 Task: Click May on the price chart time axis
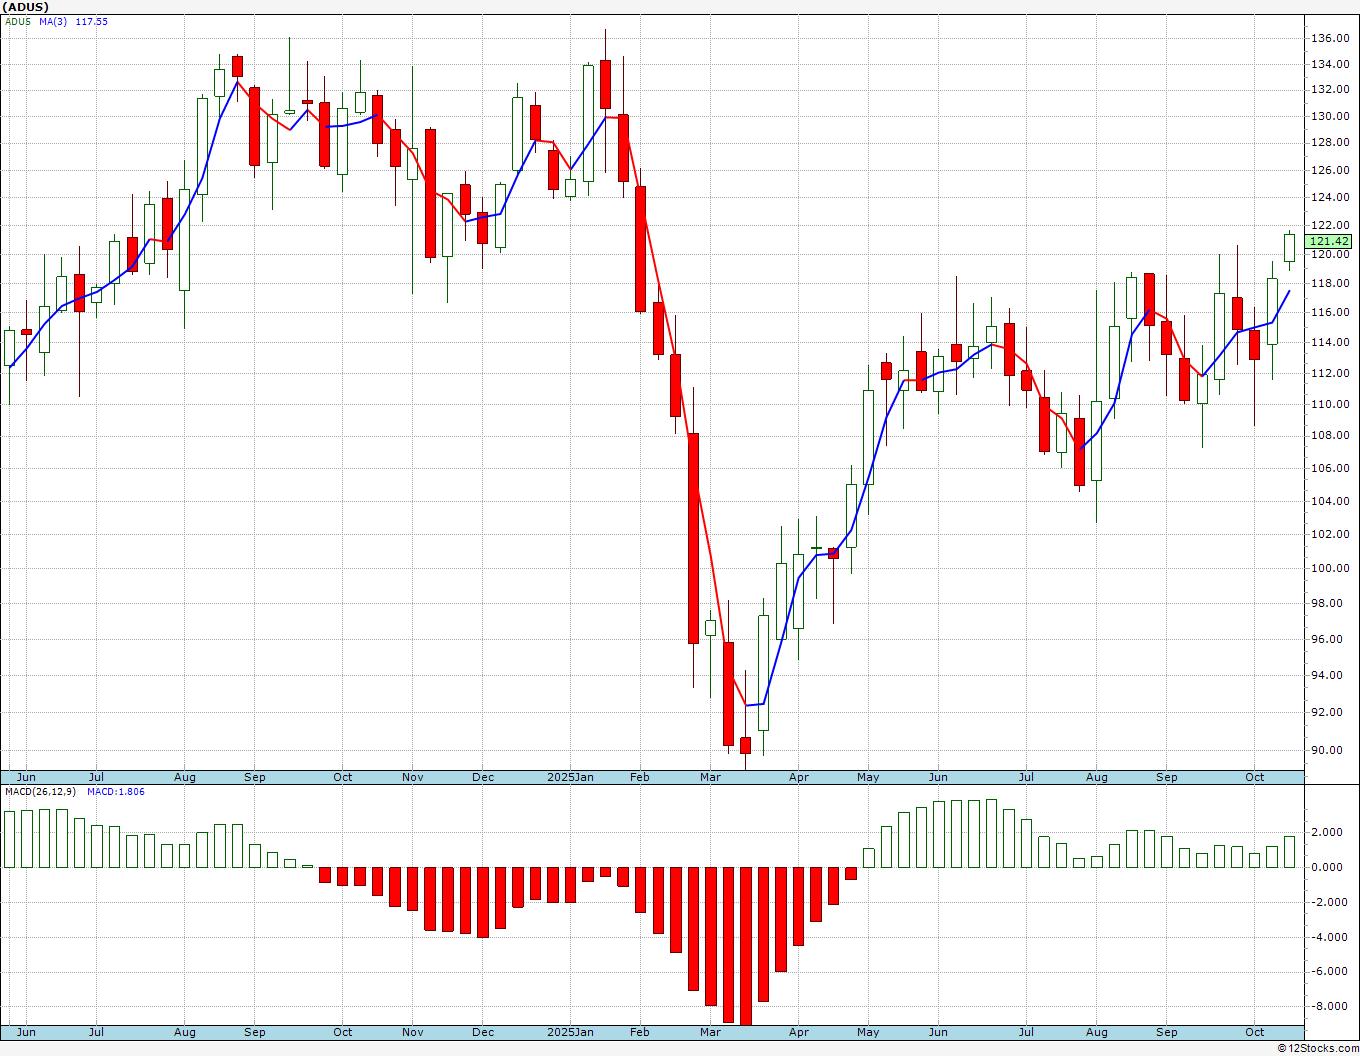pyautogui.click(x=868, y=777)
